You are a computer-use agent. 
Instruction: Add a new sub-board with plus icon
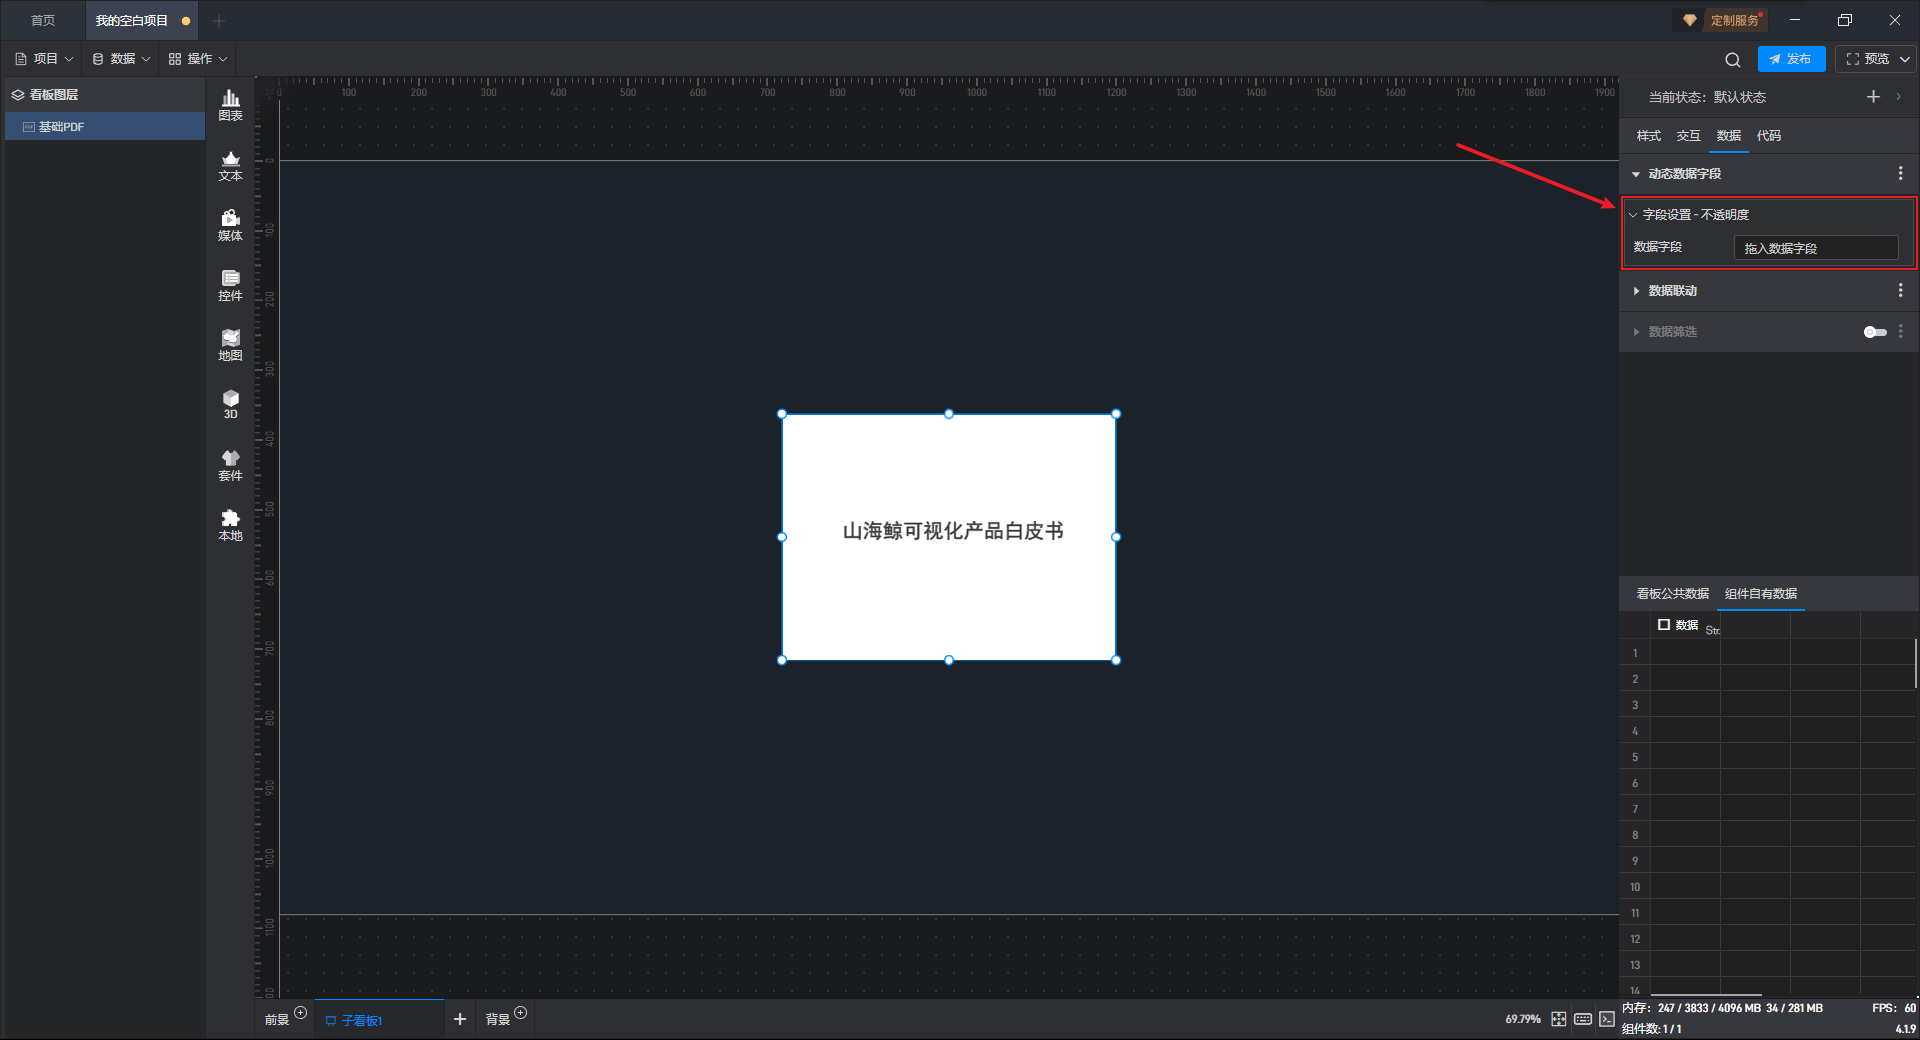(460, 1019)
